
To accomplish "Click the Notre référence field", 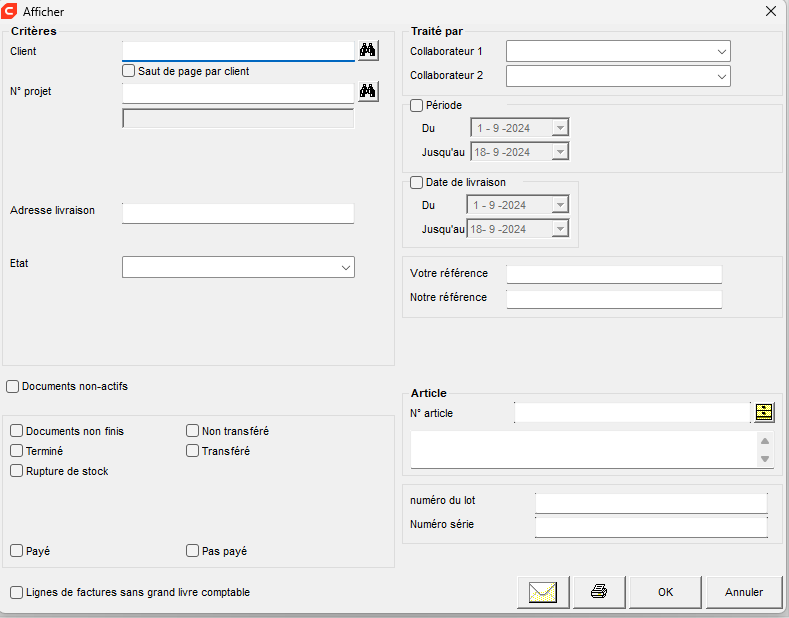I will pos(614,299).
